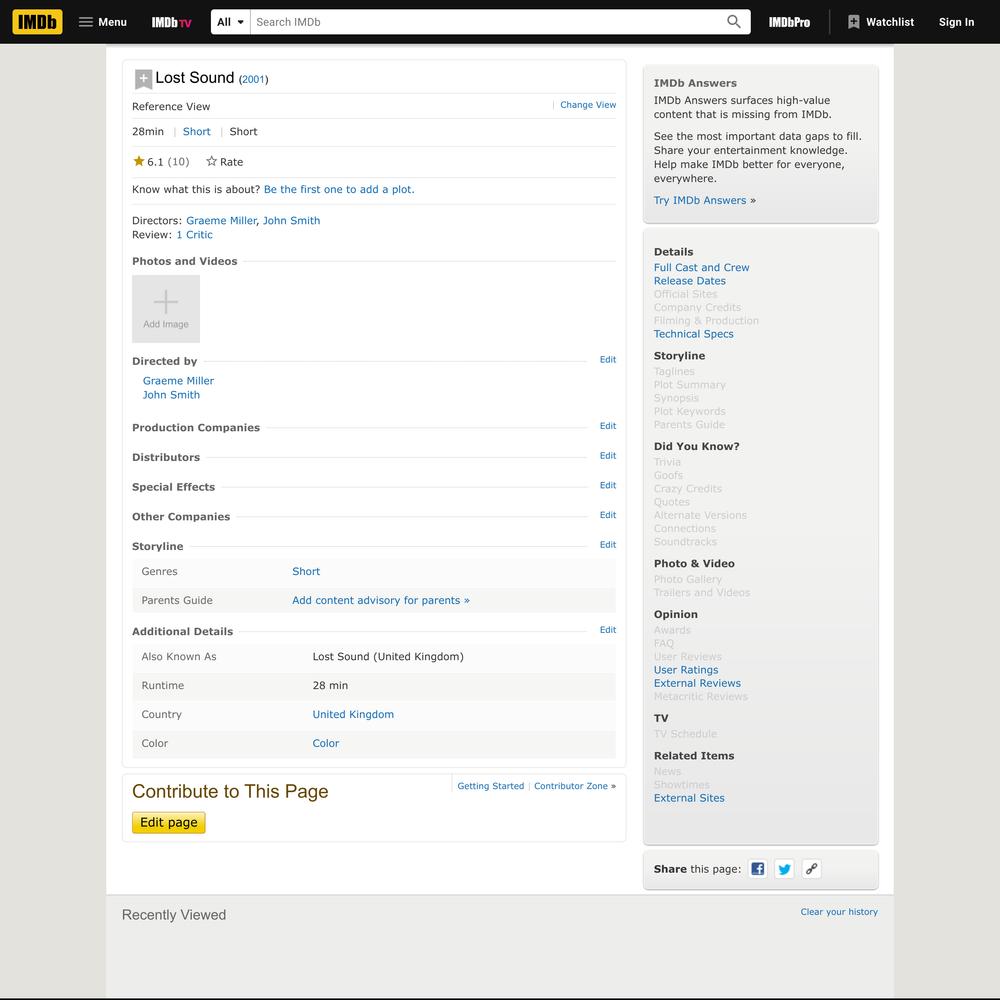Open the 1 Critic review link
1000x1000 pixels.
(x=195, y=235)
